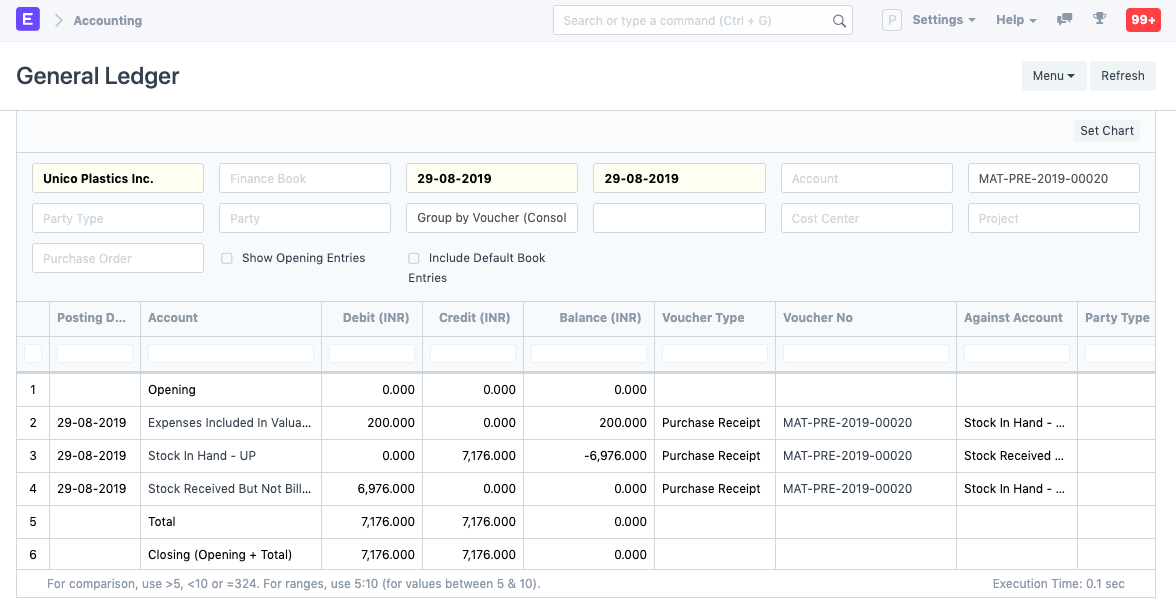Click the Set Chart button
The height and width of the screenshot is (608, 1176).
1106,130
